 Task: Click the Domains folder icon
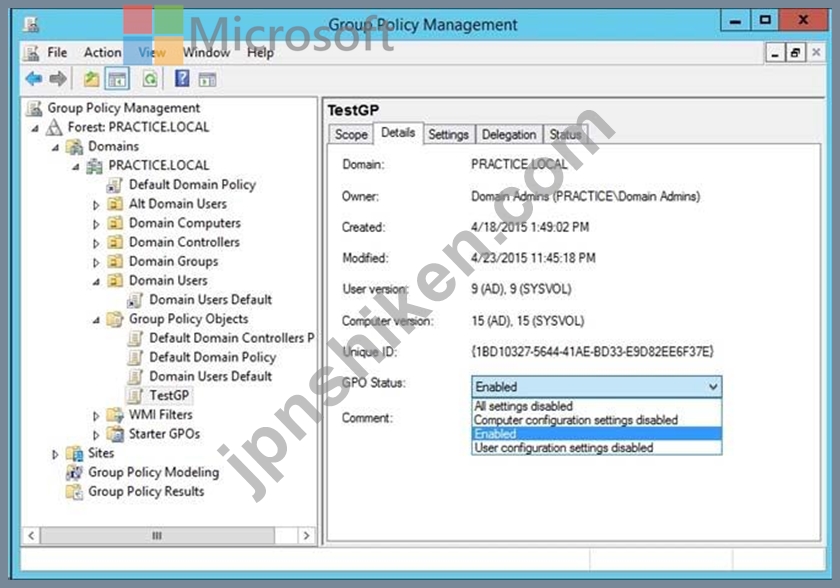click(x=74, y=146)
